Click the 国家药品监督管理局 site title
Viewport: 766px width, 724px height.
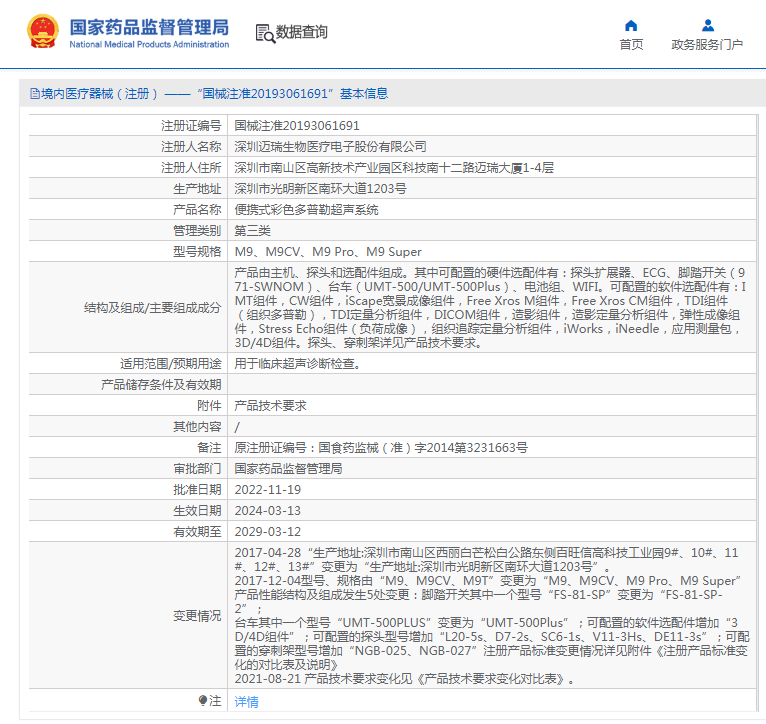[149, 26]
